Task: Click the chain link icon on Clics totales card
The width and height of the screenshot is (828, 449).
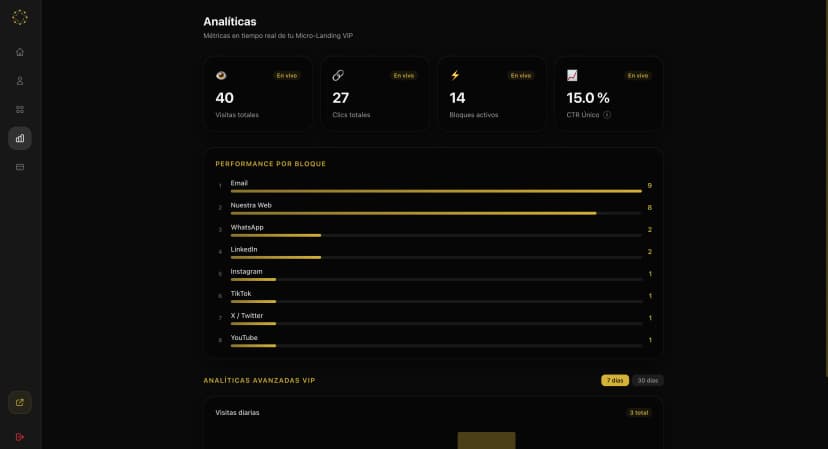Action: 338,76
